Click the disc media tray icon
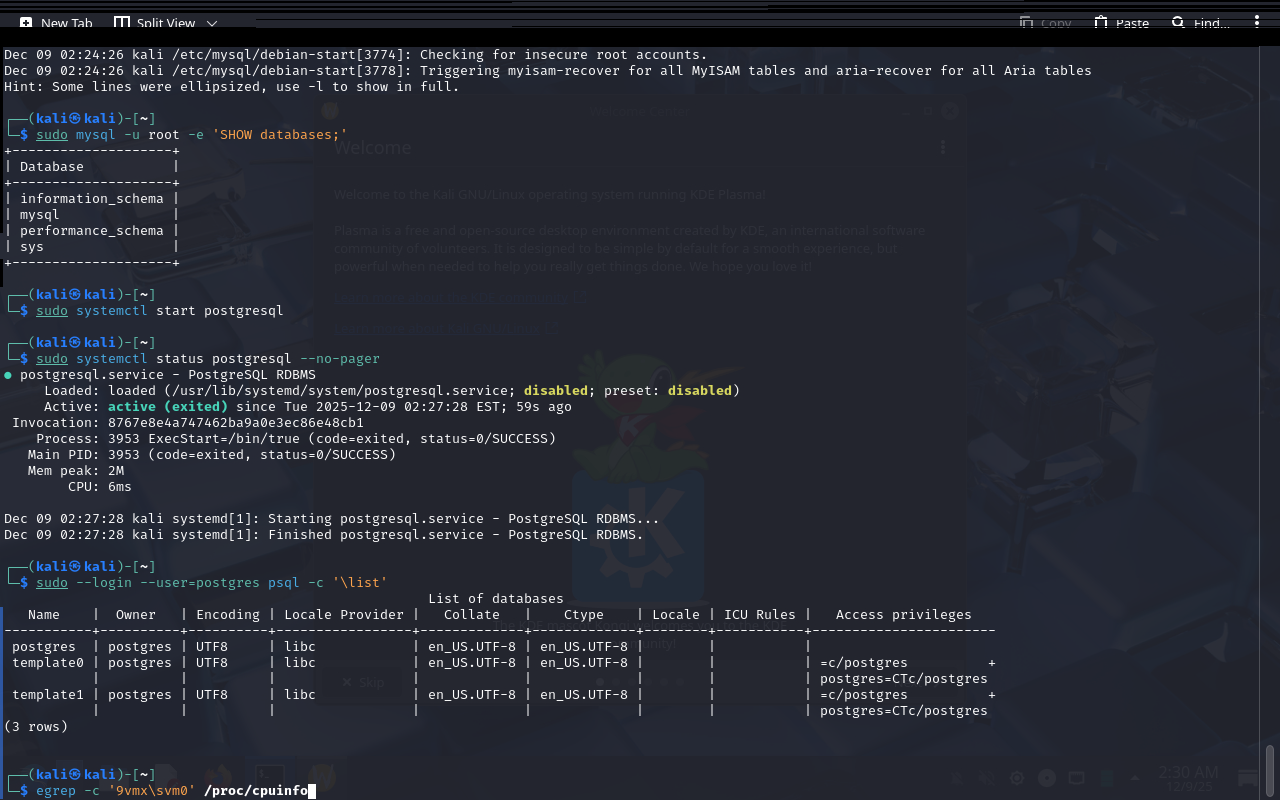The image size is (1280, 800). pyautogui.click(x=1046, y=778)
